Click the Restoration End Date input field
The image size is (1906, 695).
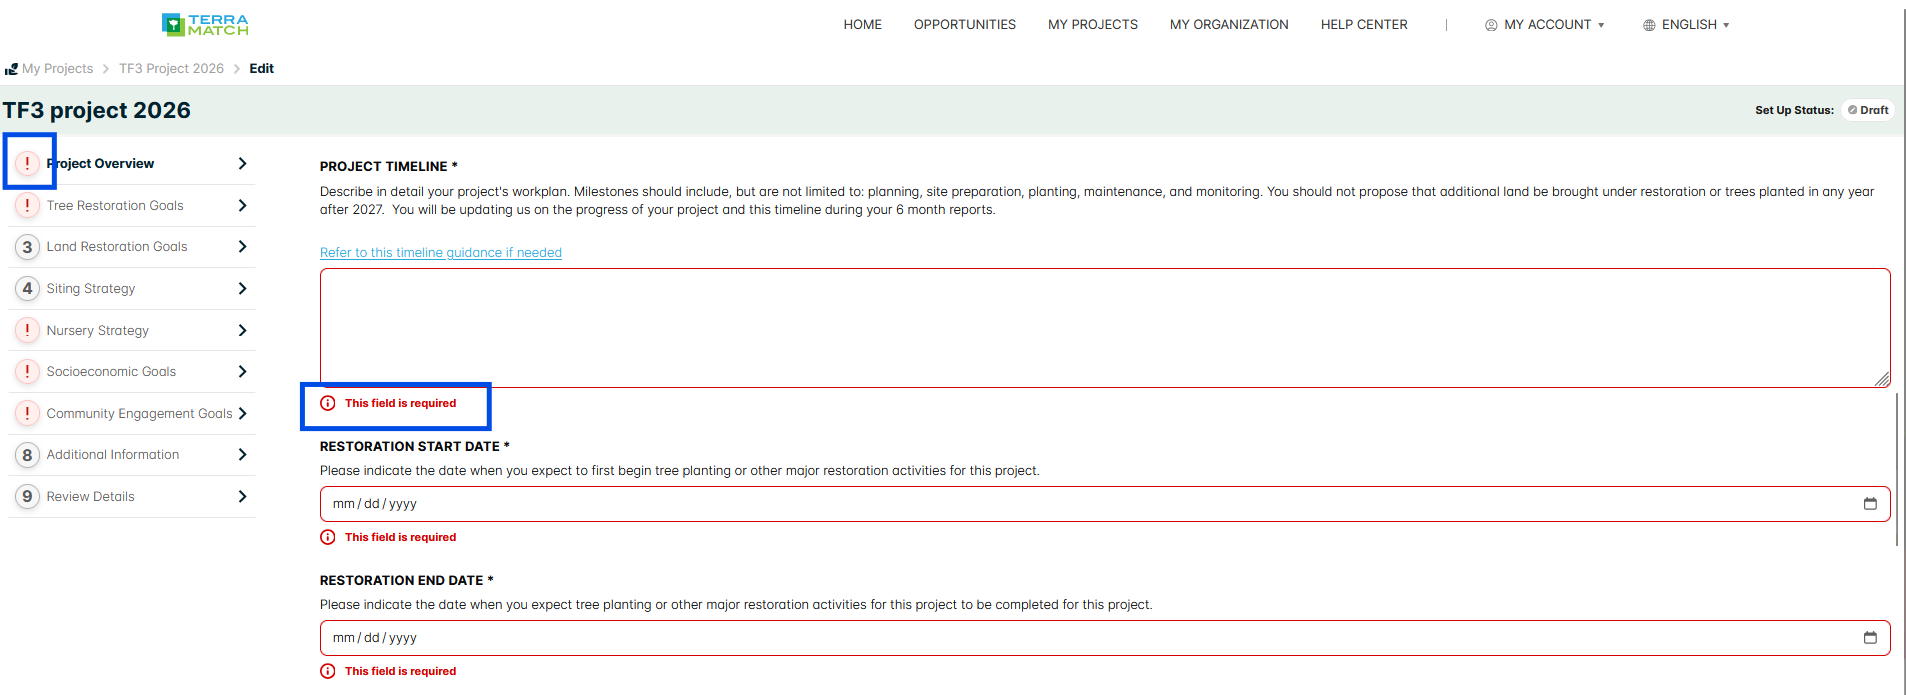coord(1105,638)
